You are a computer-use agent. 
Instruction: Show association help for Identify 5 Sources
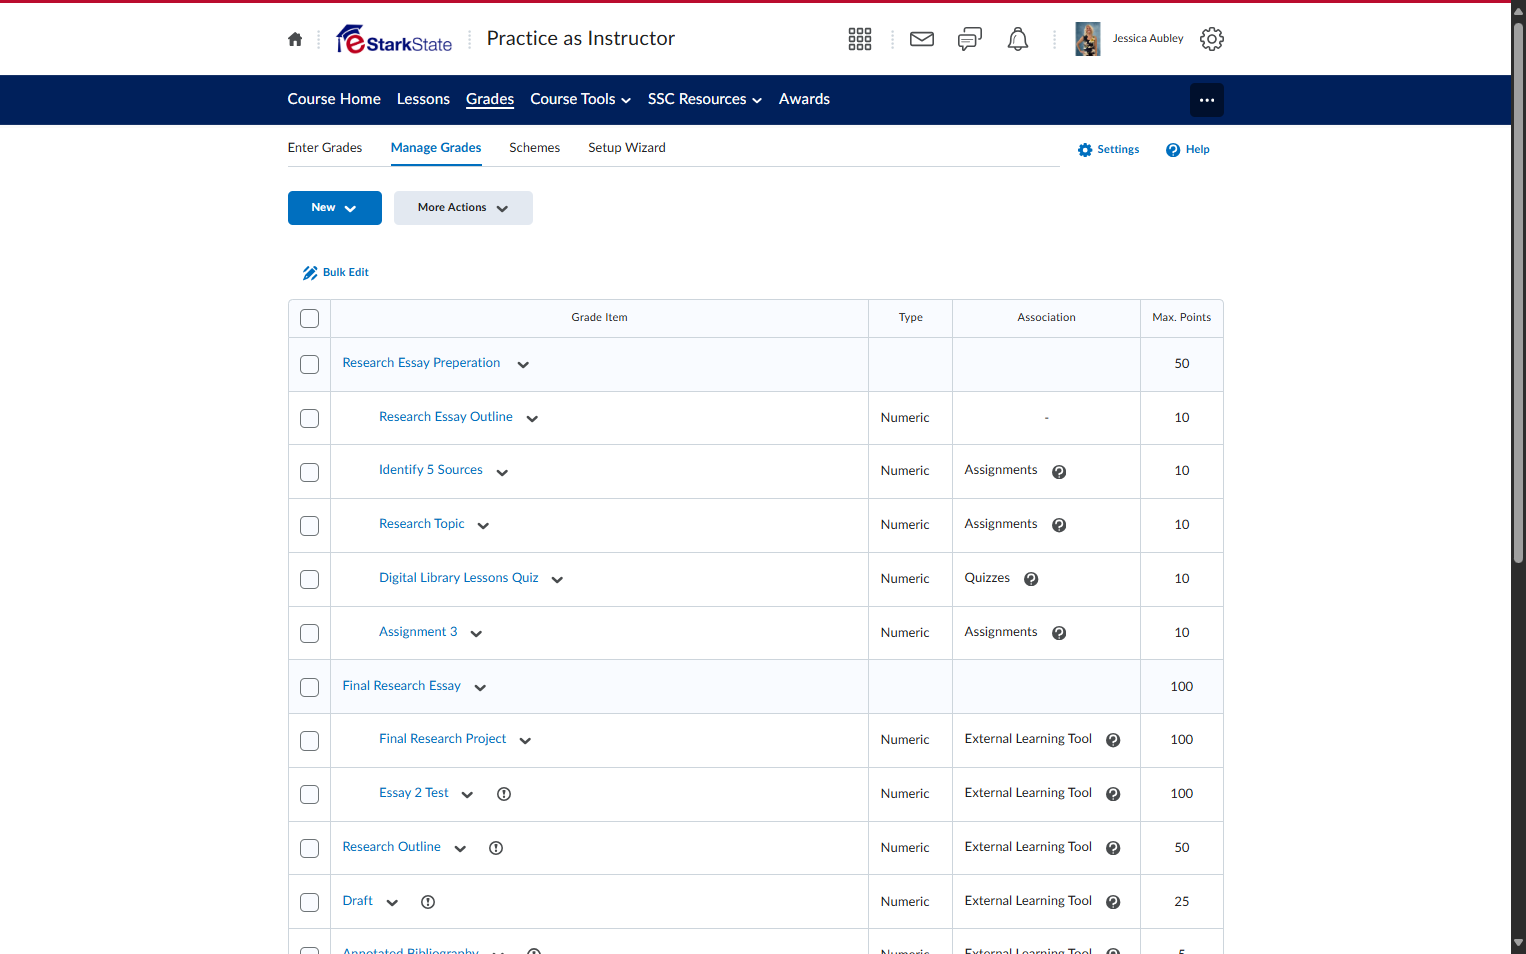pos(1059,472)
